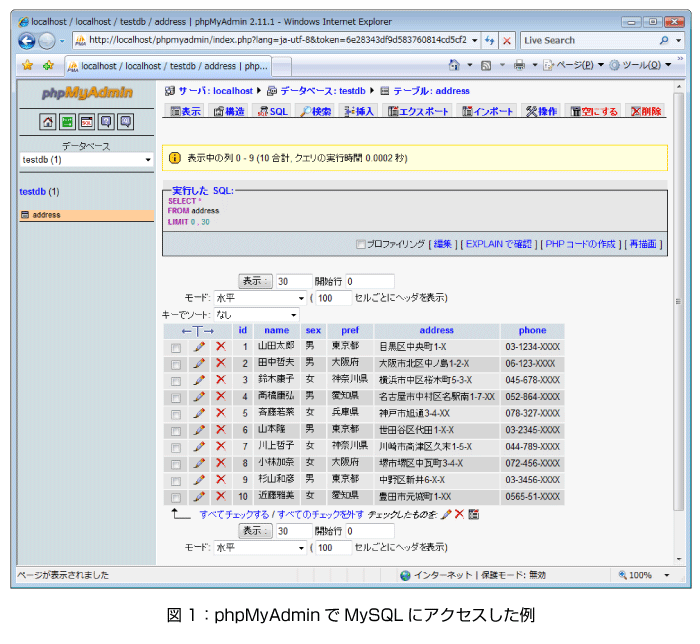Image resolution: width=700 pixels, height=644 pixels.
Task: Click the testdb link in breadcrumb
Action: pos(352,91)
